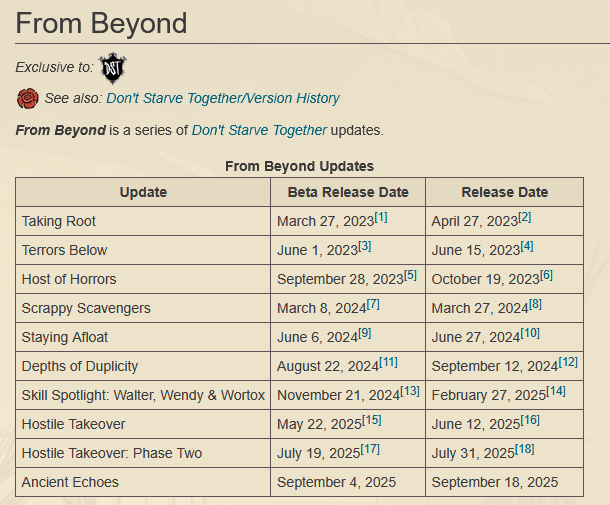Open footnote 6 after October 19, 2023
Viewport: 610px width, 505px height.
(x=546, y=275)
